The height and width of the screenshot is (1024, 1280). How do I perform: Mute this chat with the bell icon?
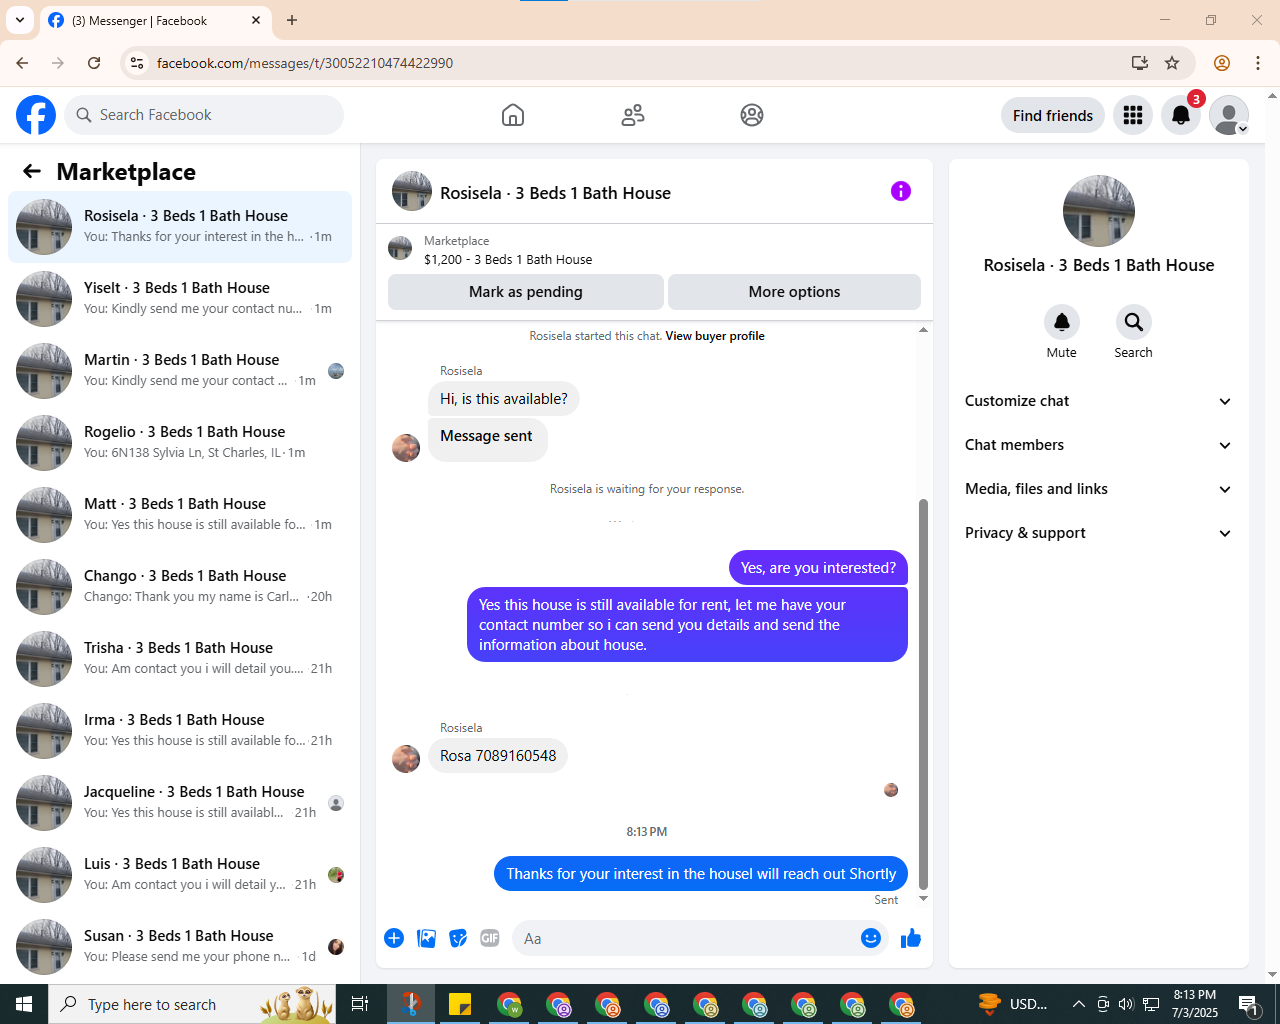tap(1062, 322)
